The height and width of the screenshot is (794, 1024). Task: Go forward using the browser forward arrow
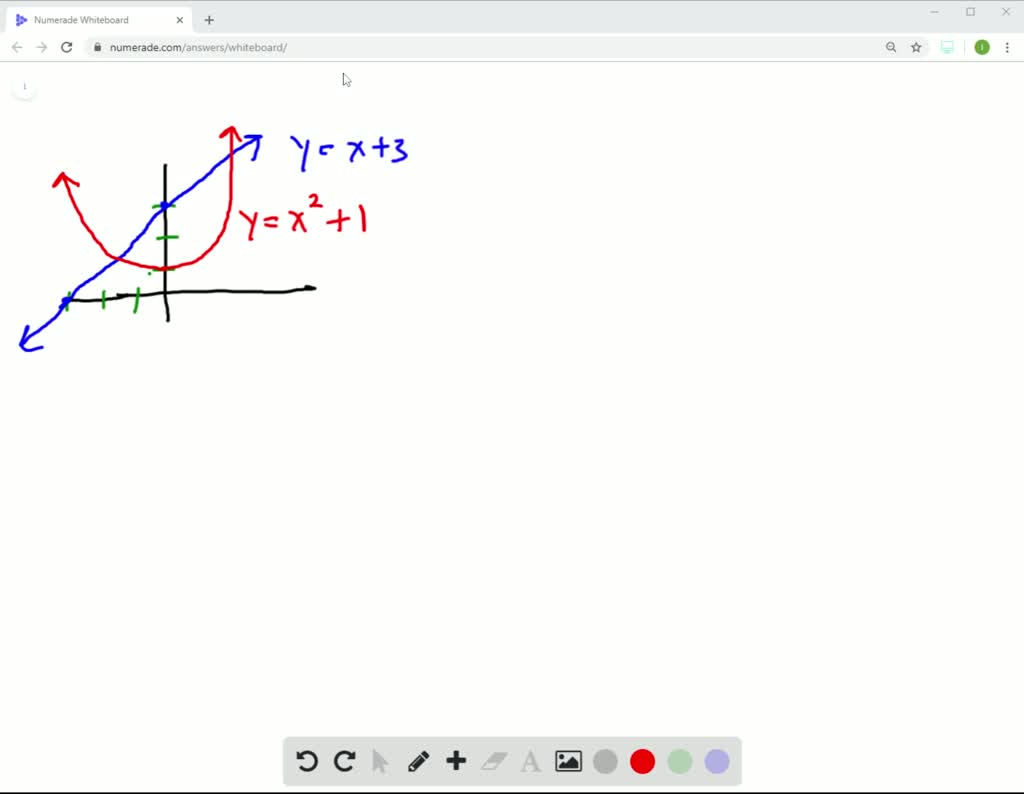tap(41, 46)
